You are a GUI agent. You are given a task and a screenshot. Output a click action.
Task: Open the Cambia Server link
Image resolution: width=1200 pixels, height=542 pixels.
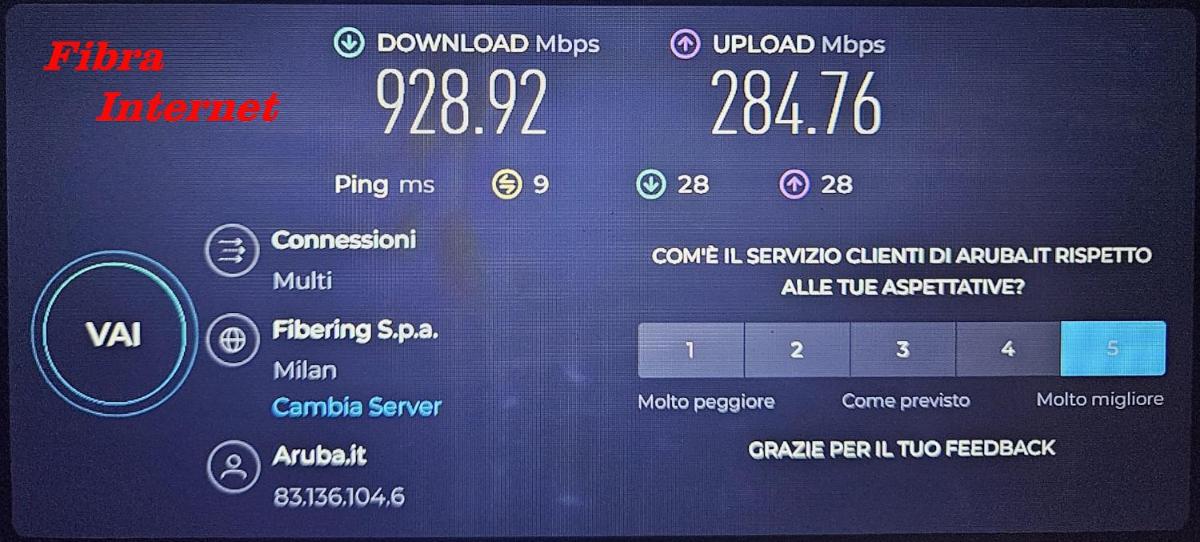pos(357,407)
